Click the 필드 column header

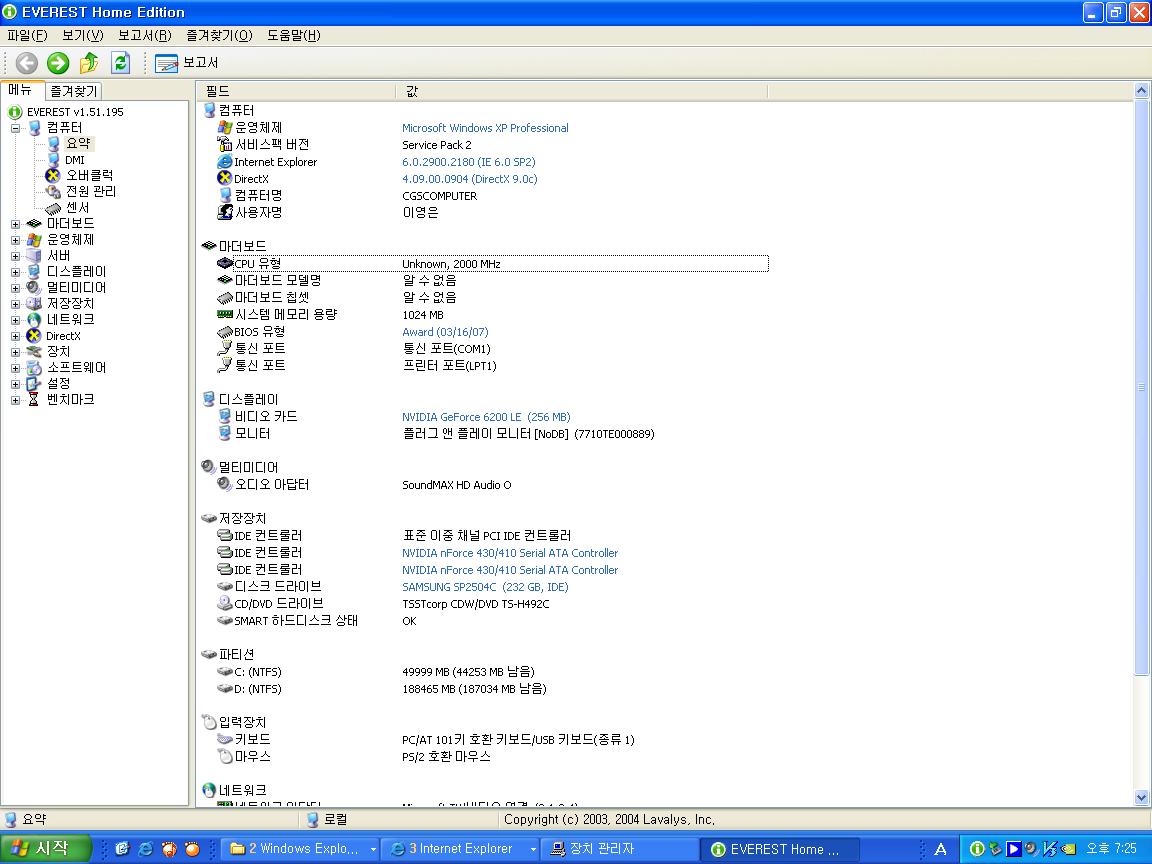(x=296, y=91)
